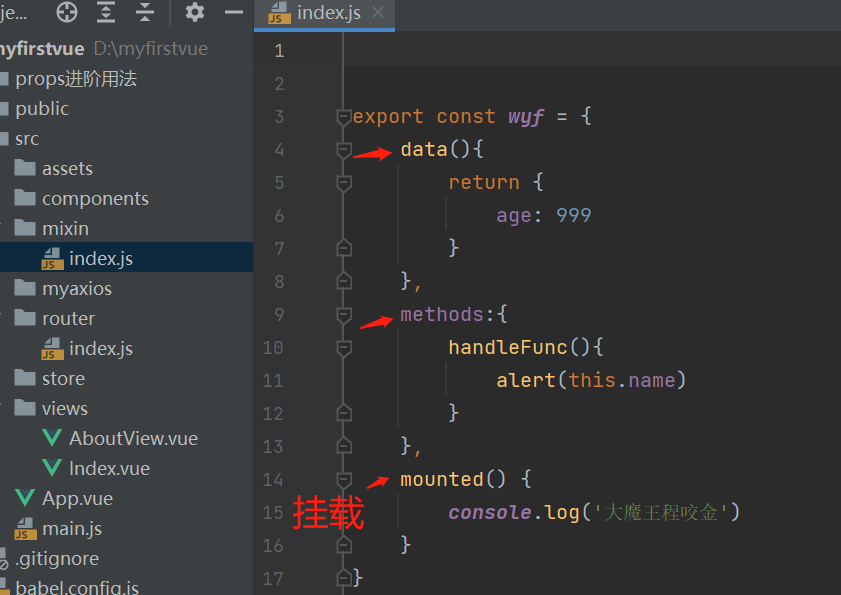Click the export keyword on line 3
This screenshot has width=841, height=595.
[x=388, y=116]
